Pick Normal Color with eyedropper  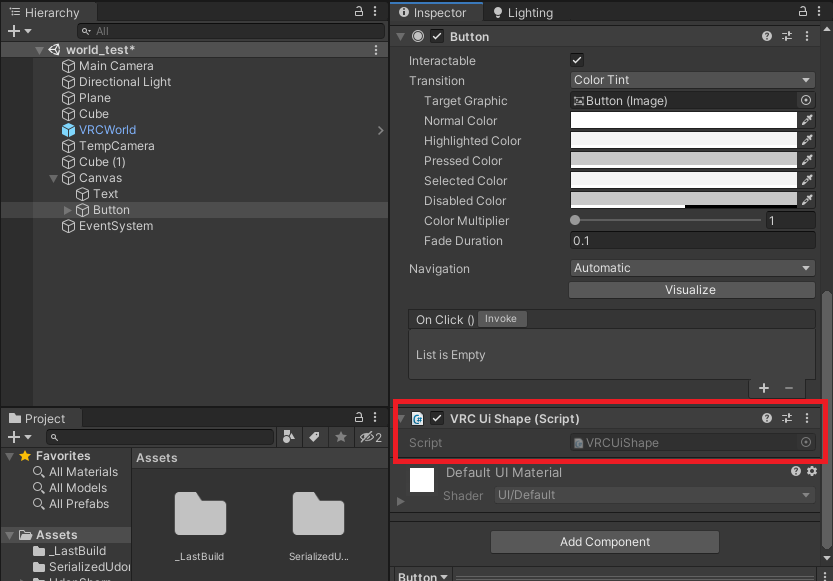click(807, 121)
